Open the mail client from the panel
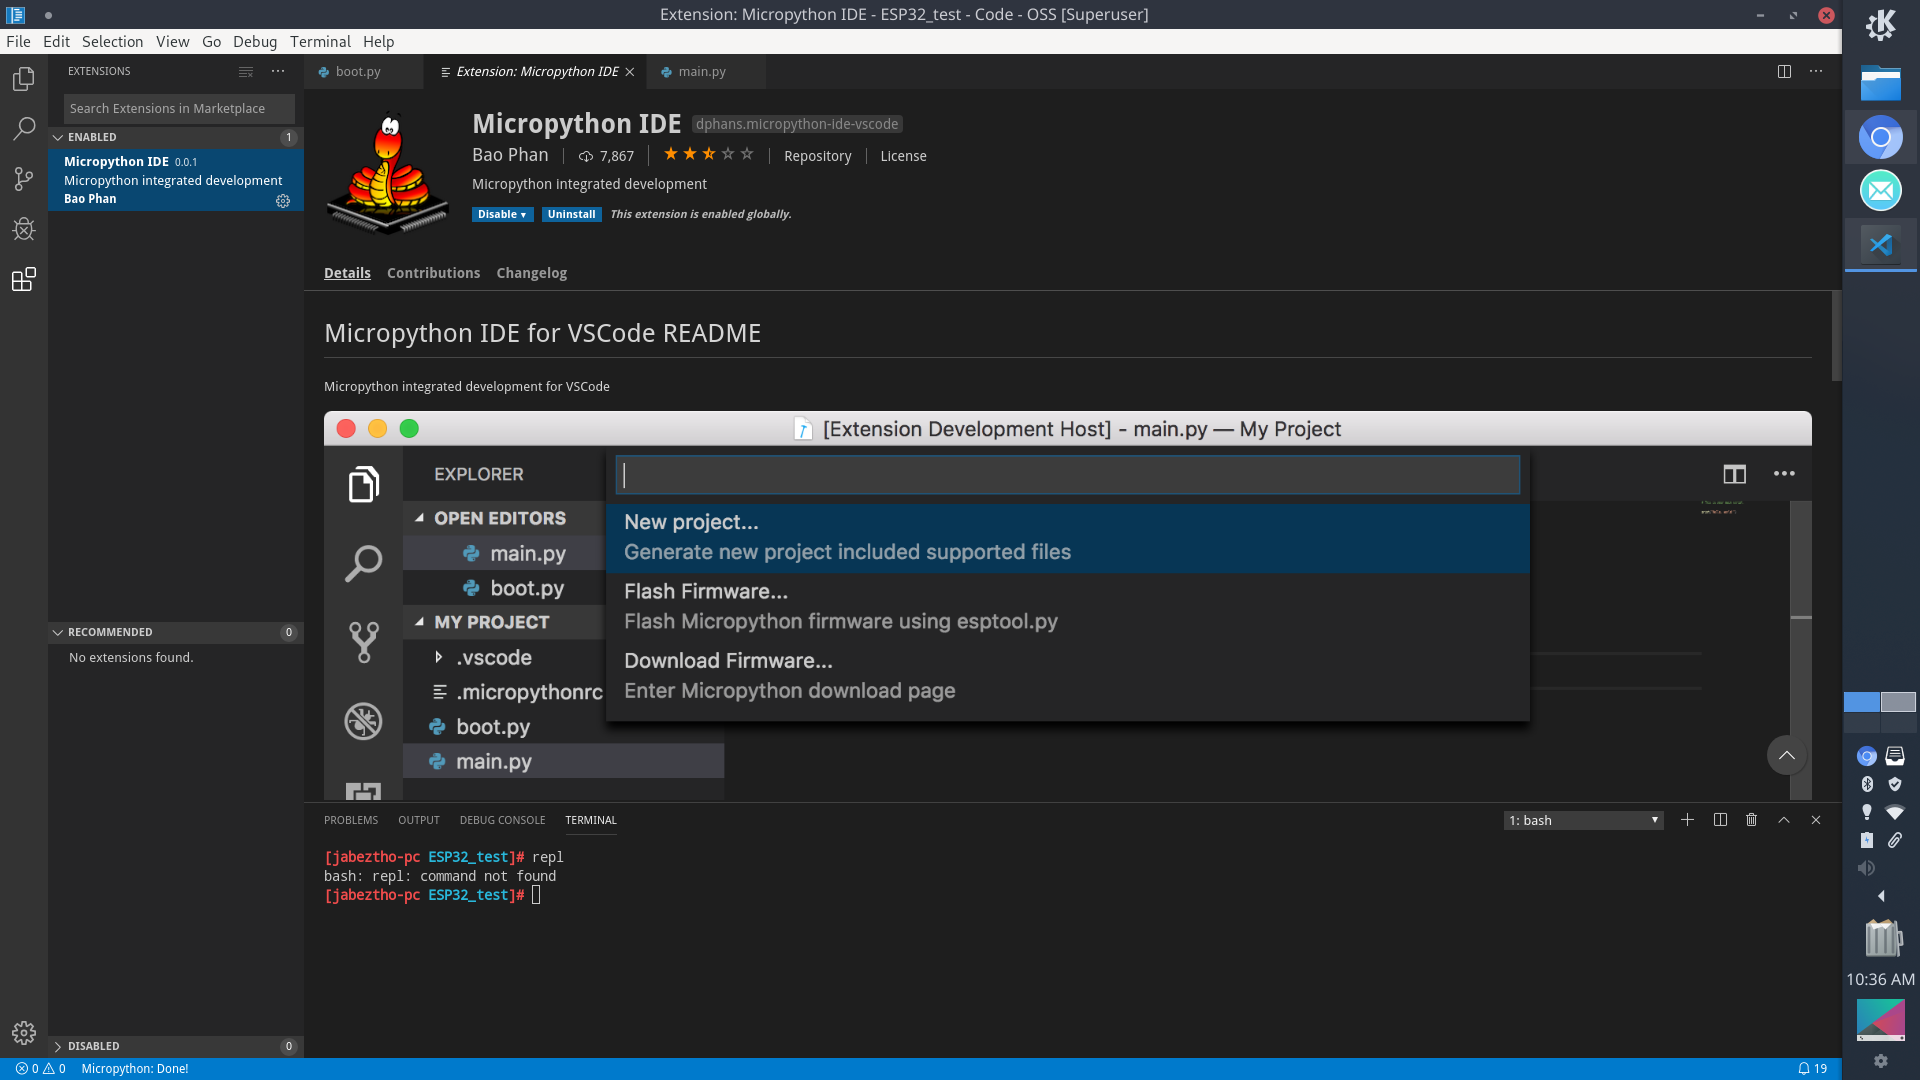The height and width of the screenshot is (1080, 1920). tap(1880, 190)
